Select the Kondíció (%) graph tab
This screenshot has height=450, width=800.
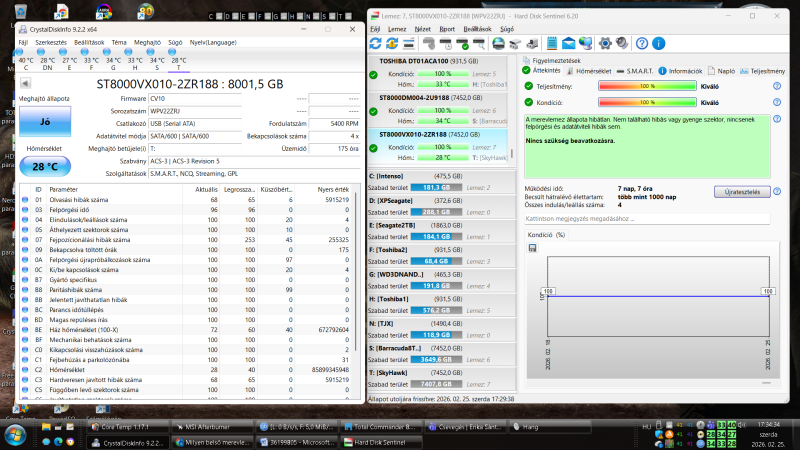coord(546,235)
